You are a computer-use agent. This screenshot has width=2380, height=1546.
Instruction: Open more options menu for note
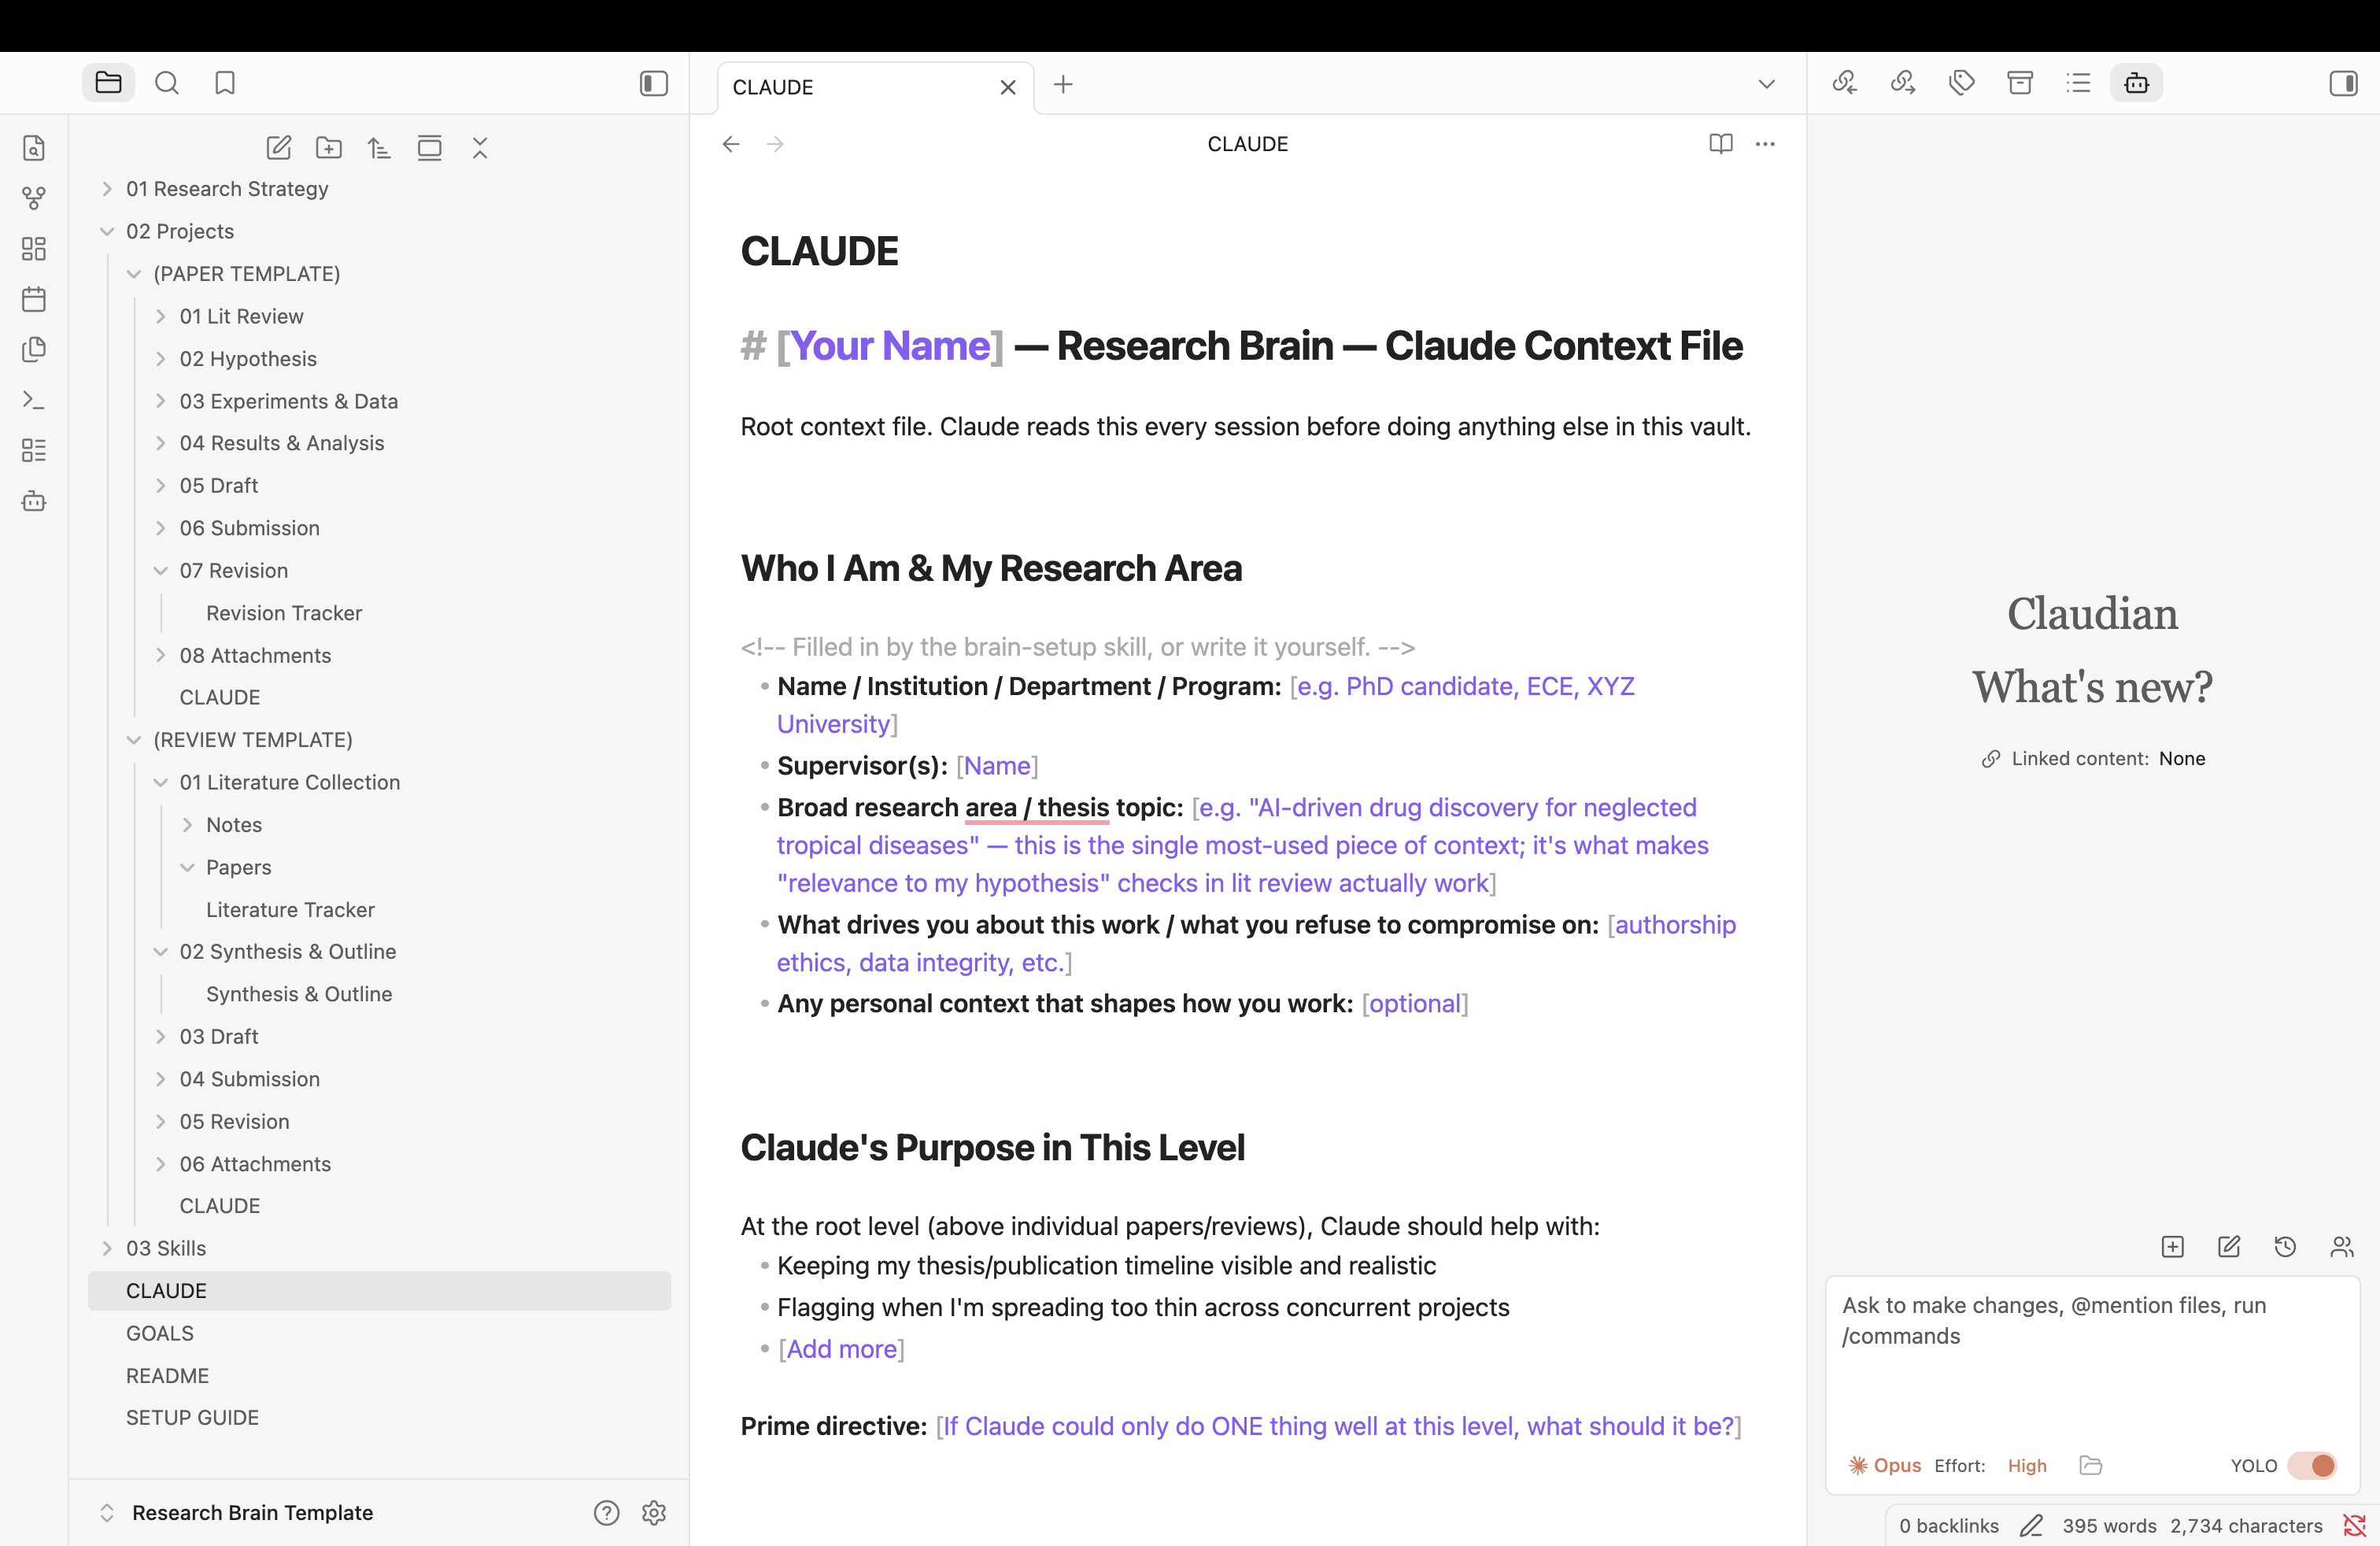1766,144
